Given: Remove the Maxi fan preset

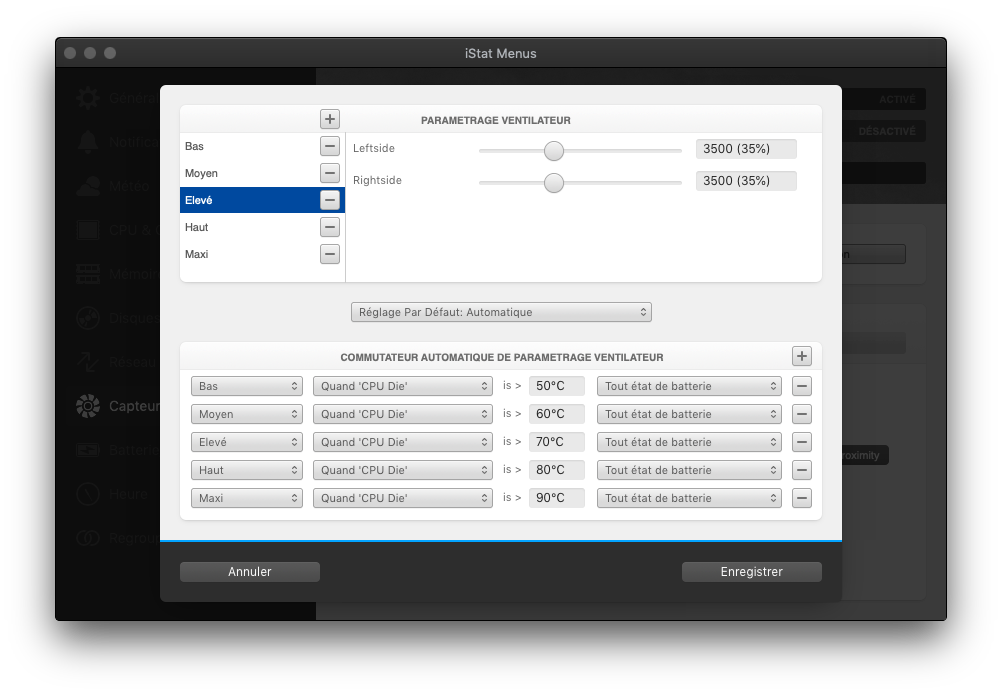Looking at the screenshot, I should click(x=330, y=254).
